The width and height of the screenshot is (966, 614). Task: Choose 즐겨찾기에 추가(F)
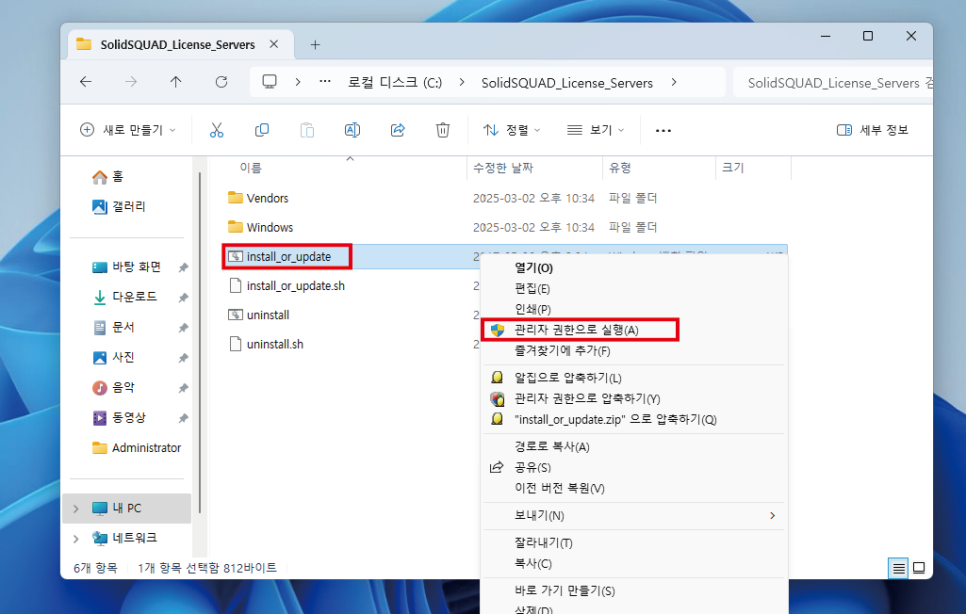point(633,351)
